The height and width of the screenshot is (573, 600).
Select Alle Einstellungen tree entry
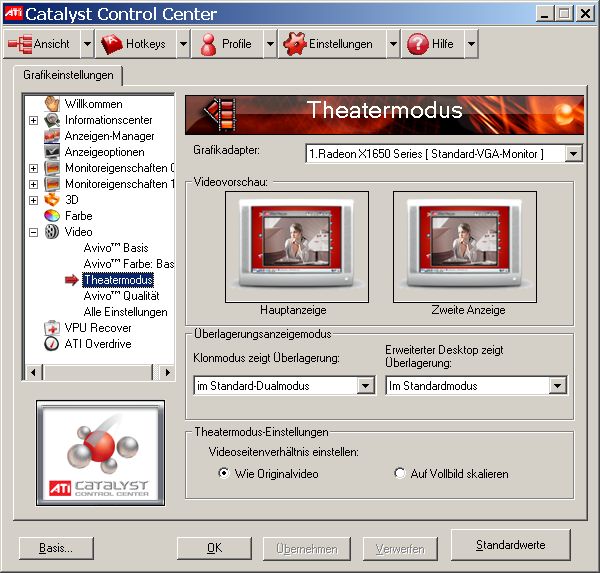126,312
